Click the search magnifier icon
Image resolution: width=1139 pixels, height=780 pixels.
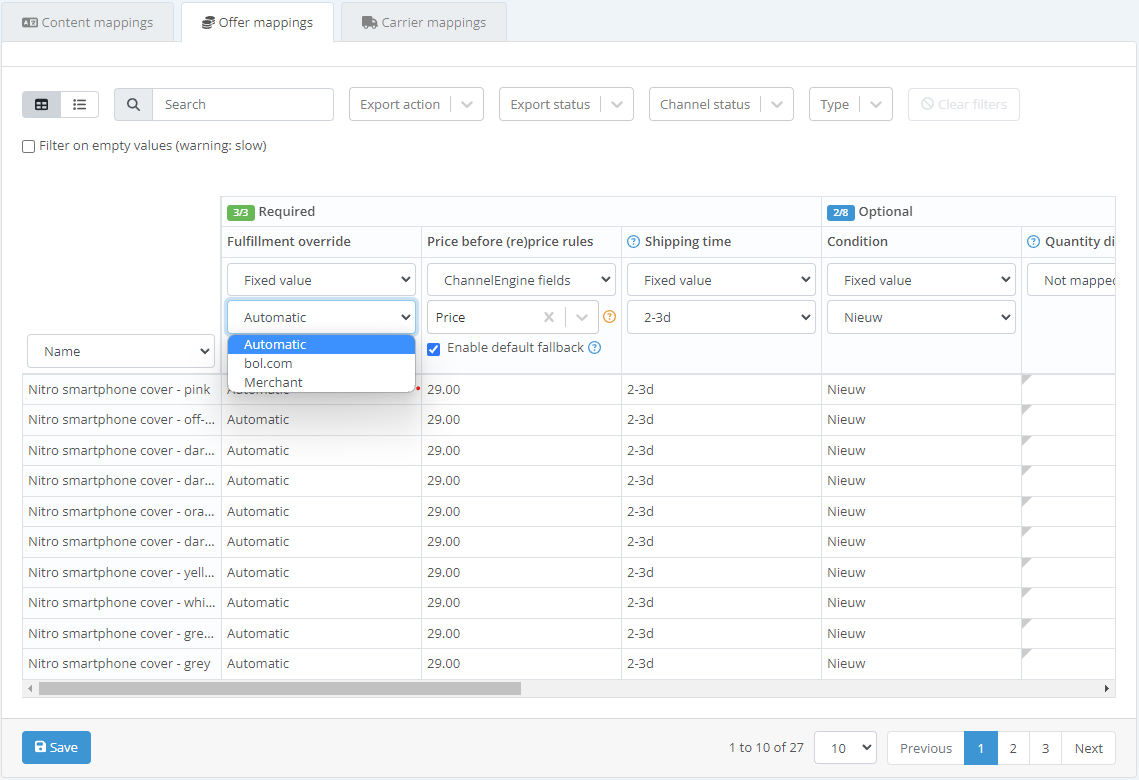click(x=133, y=104)
